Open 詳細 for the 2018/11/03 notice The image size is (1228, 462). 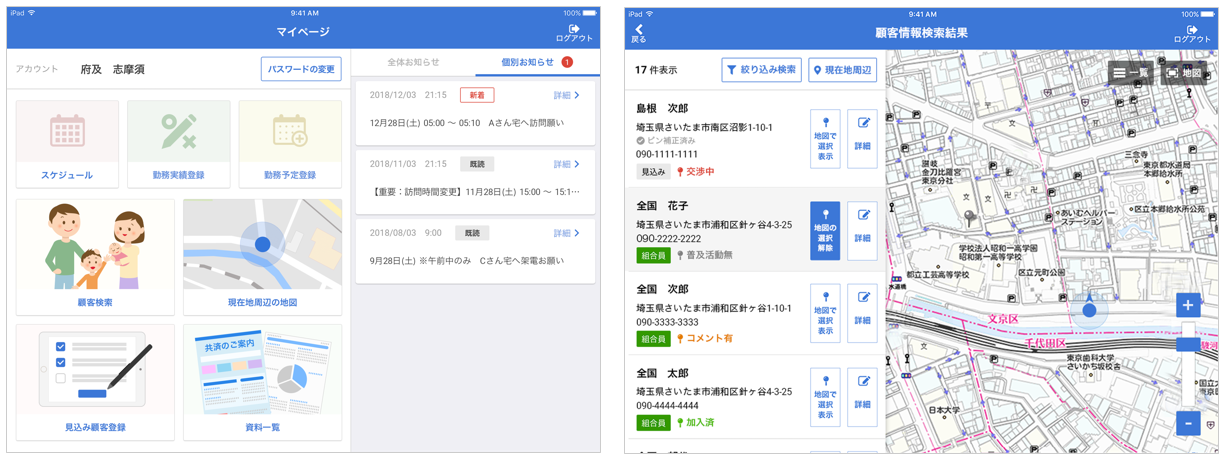[x=567, y=165]
